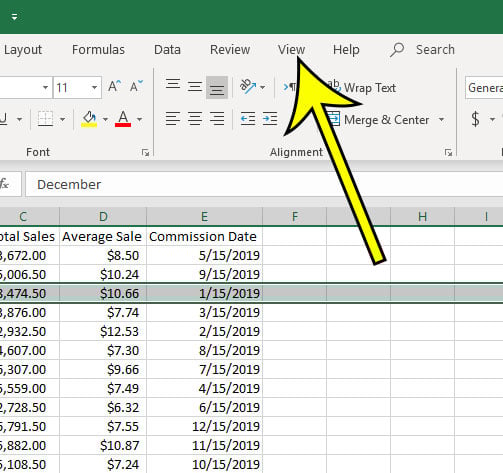The height and width of the screenshot is (473, 503).
Task: Expand the Borders dropdown arrow
Action: [62, 119]
